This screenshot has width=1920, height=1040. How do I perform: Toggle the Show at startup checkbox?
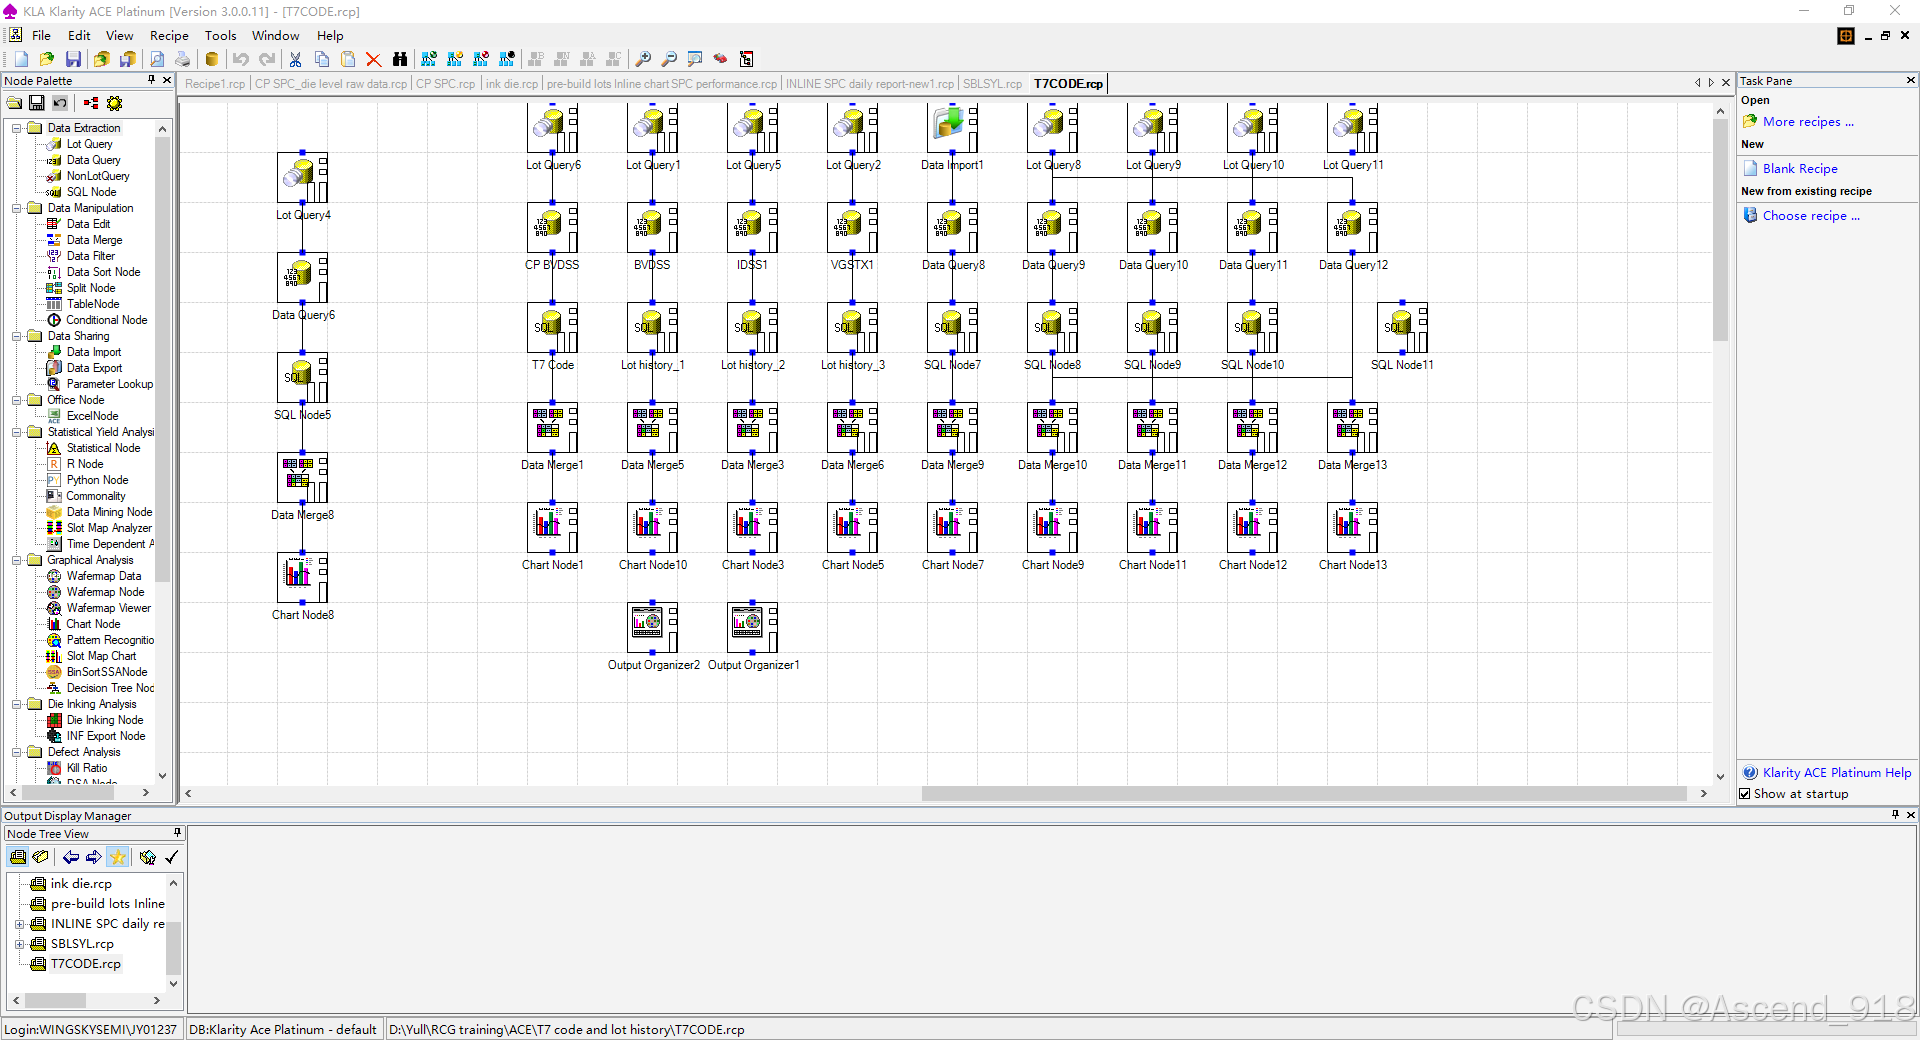coord(1745,794)
